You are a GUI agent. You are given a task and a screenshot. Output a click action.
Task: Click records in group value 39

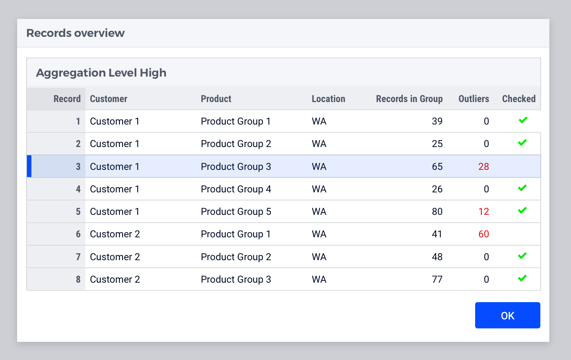click(437, 121)
